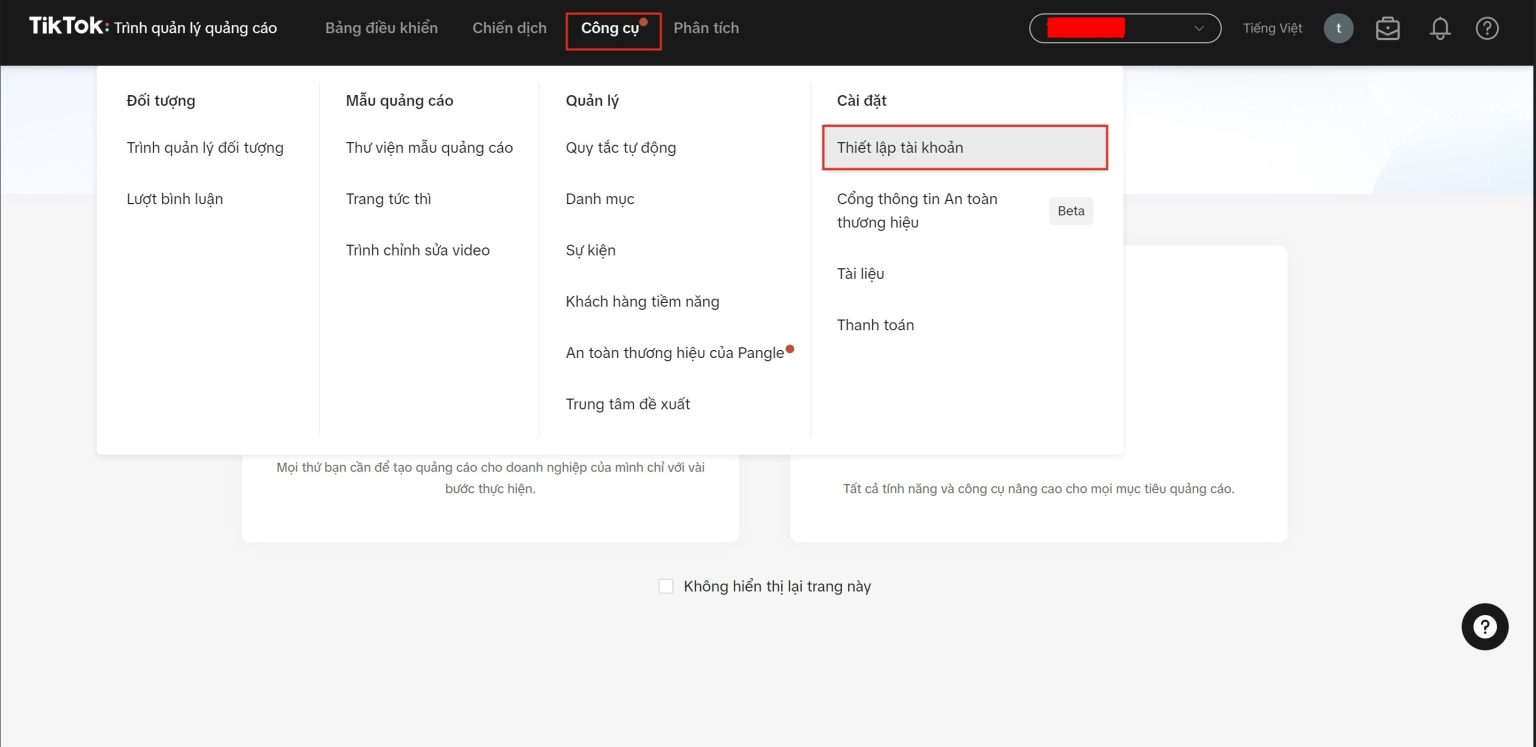Viewport: 1536px width, 747px height.
Task: Open the user avatar 't' icon
Action: (x=1338, y=28)
